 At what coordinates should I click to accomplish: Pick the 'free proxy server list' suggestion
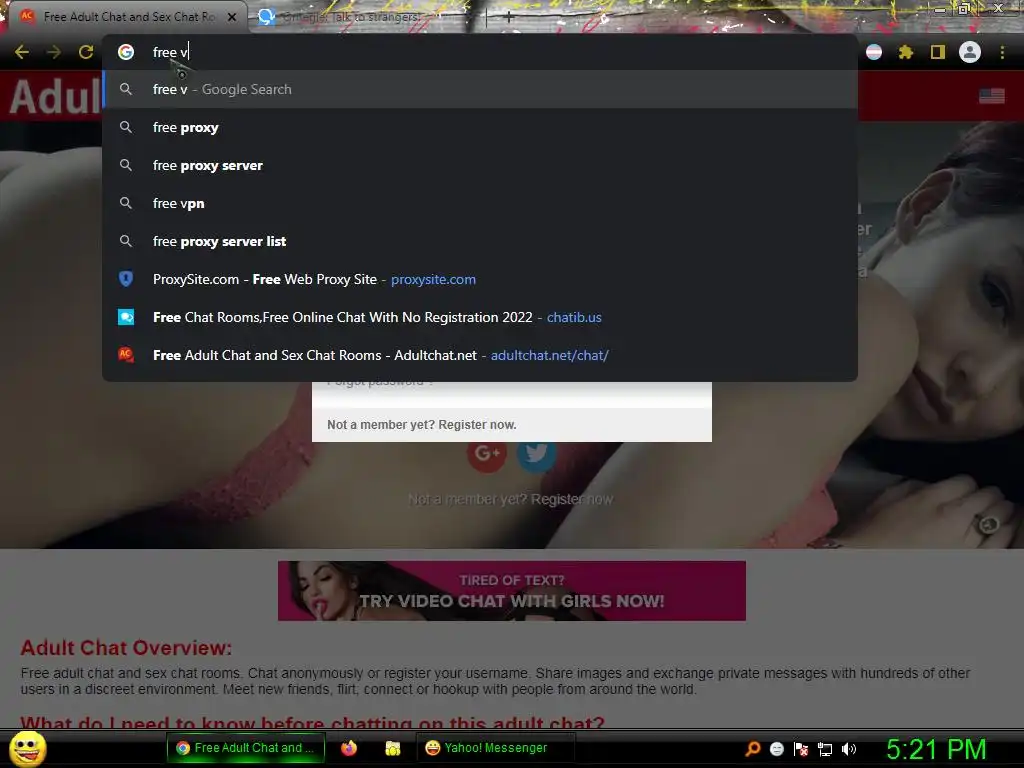tap(480, 241)
